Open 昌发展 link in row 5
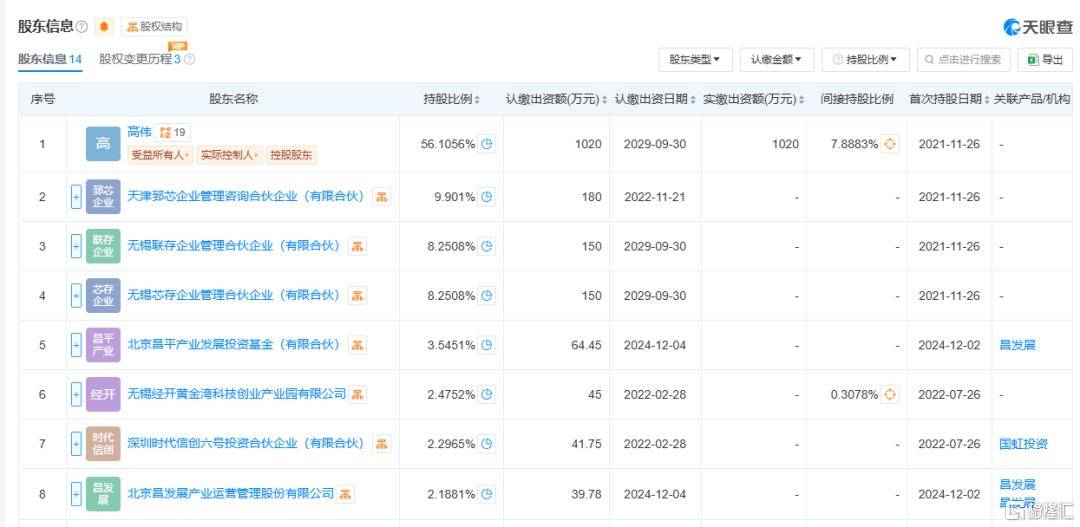The width and height of the screenshot is (1080, 527). [1017, 345]
